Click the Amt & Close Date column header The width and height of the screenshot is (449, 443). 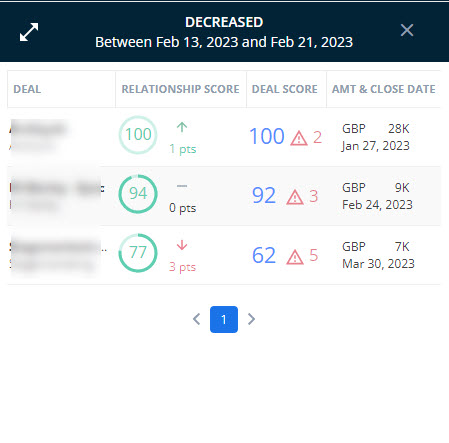tap(384, 89)
